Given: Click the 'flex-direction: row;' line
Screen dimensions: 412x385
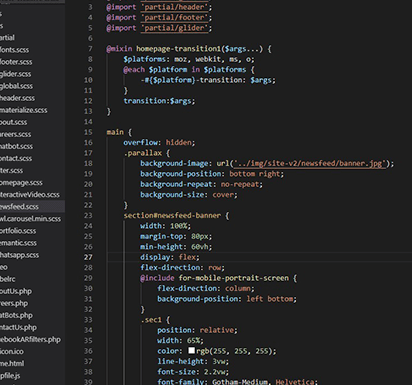Looking at the screenshot, I should tap(182, 267).
